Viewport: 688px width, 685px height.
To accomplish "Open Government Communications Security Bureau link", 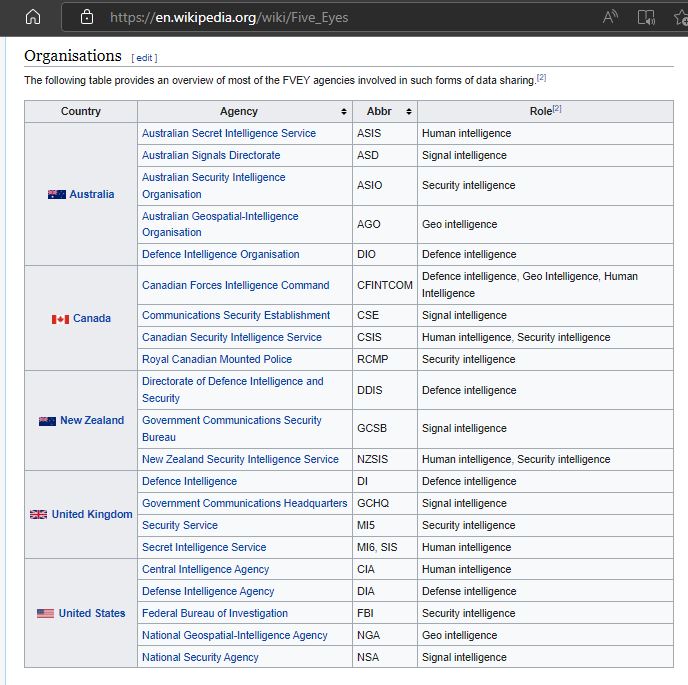I will point(232,429).
